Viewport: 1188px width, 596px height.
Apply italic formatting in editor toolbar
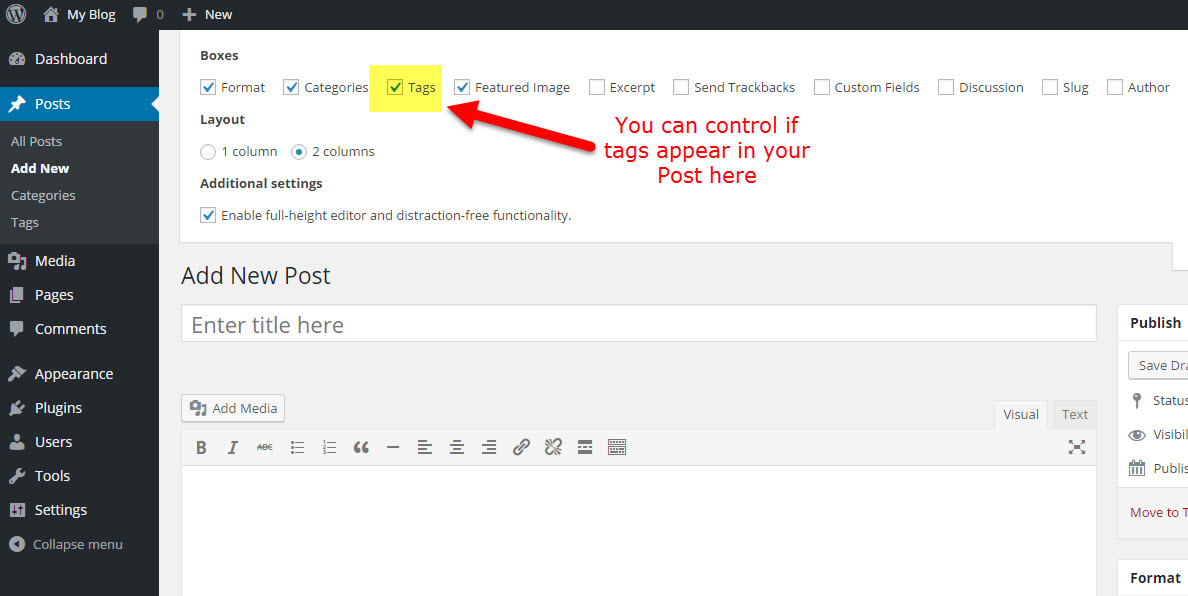tap(233, 448)
